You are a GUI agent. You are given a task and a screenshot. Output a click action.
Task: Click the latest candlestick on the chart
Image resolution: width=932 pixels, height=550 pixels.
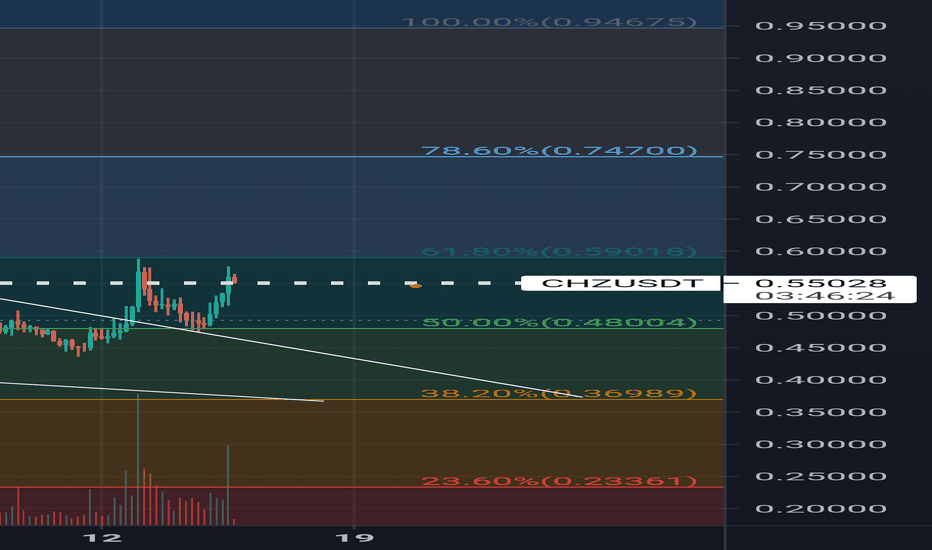[235, 279]
